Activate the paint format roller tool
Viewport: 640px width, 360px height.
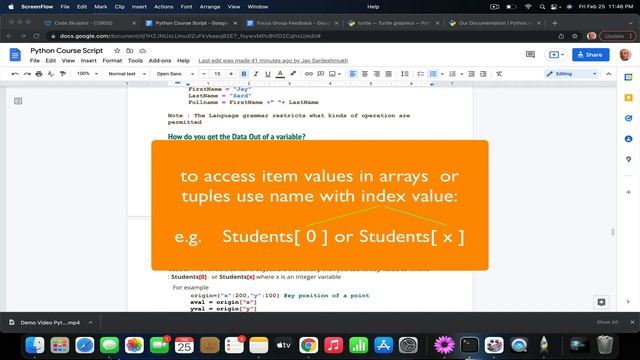(x=62, y=74)
